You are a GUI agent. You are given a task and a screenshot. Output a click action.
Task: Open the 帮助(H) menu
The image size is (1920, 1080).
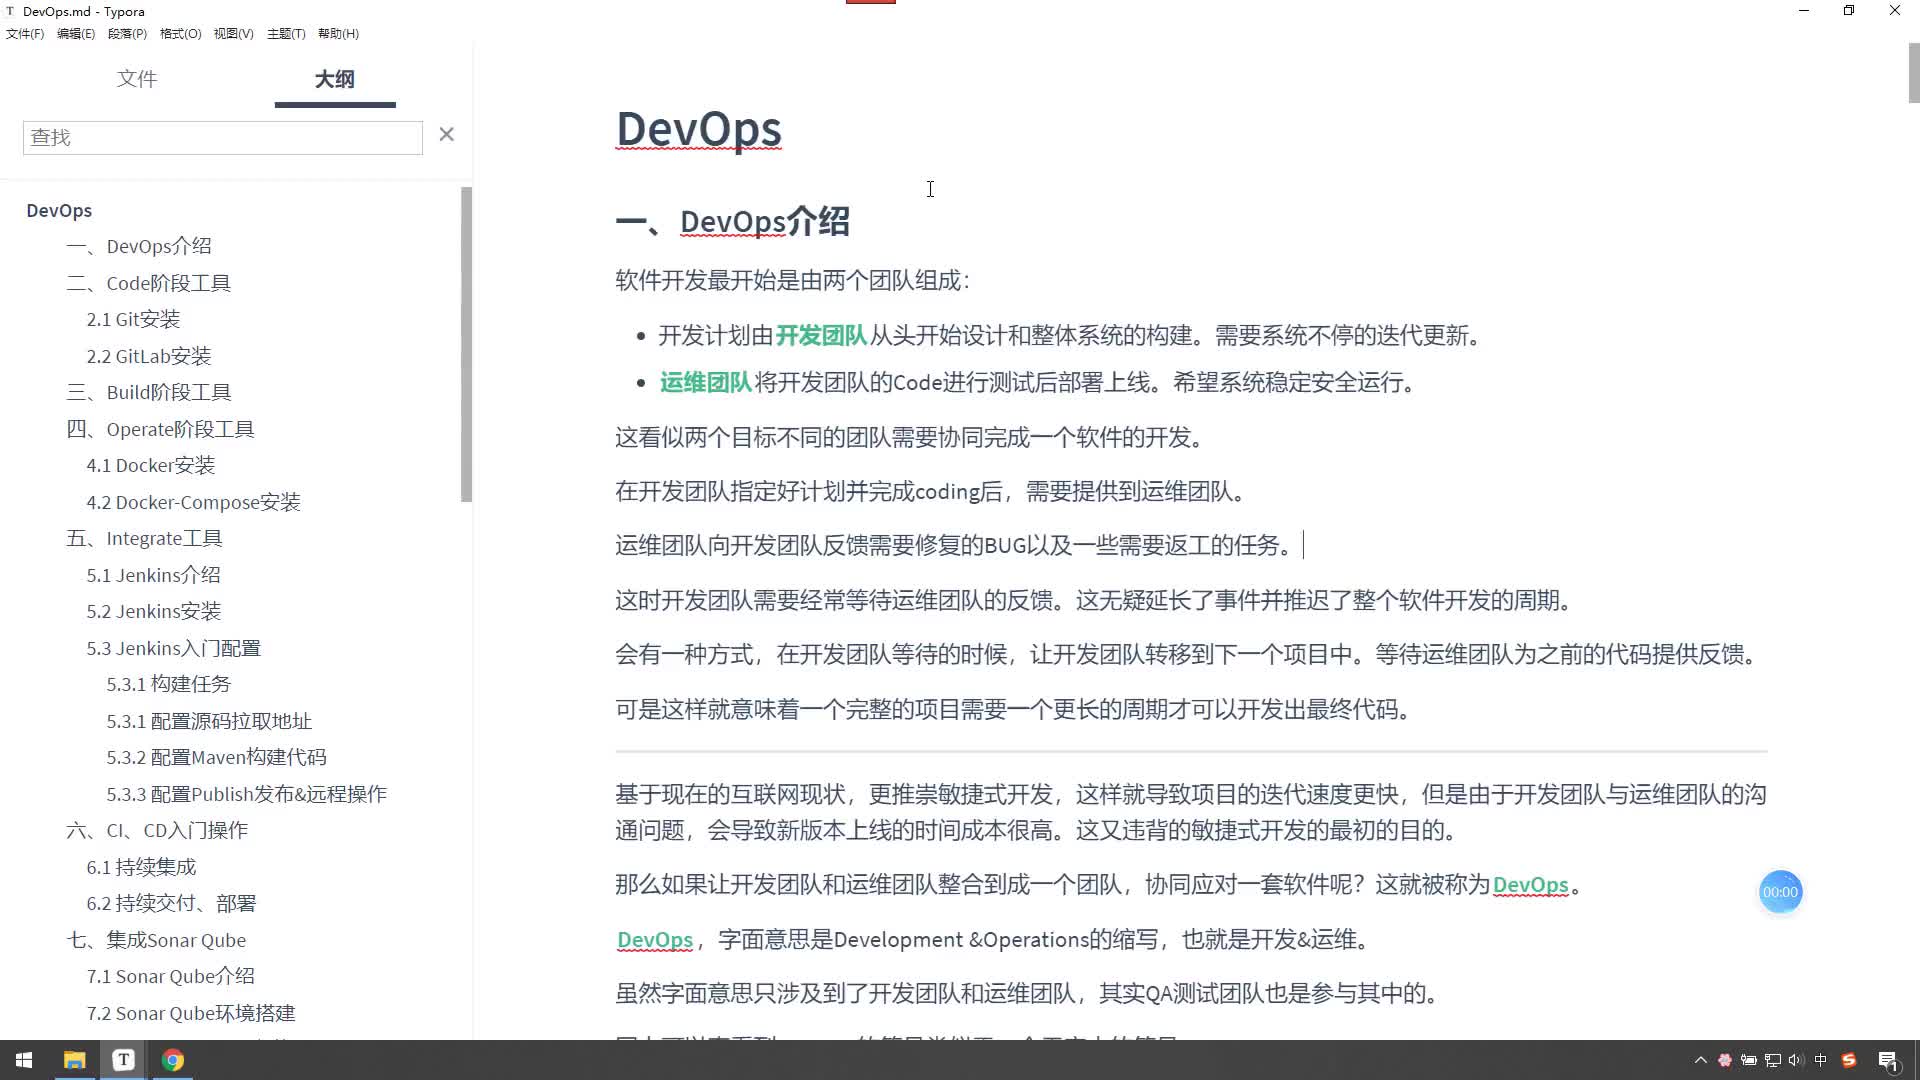click(x=338, y=33)
